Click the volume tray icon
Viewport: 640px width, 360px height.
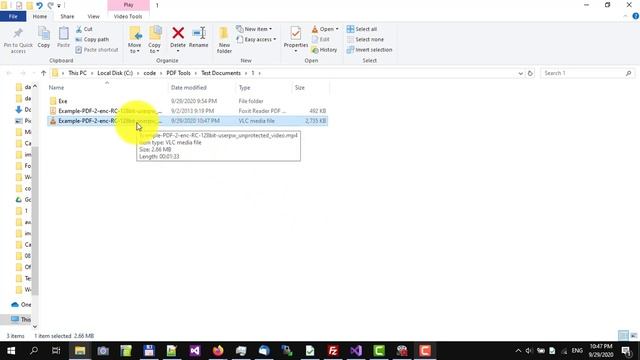click(529, 351)
